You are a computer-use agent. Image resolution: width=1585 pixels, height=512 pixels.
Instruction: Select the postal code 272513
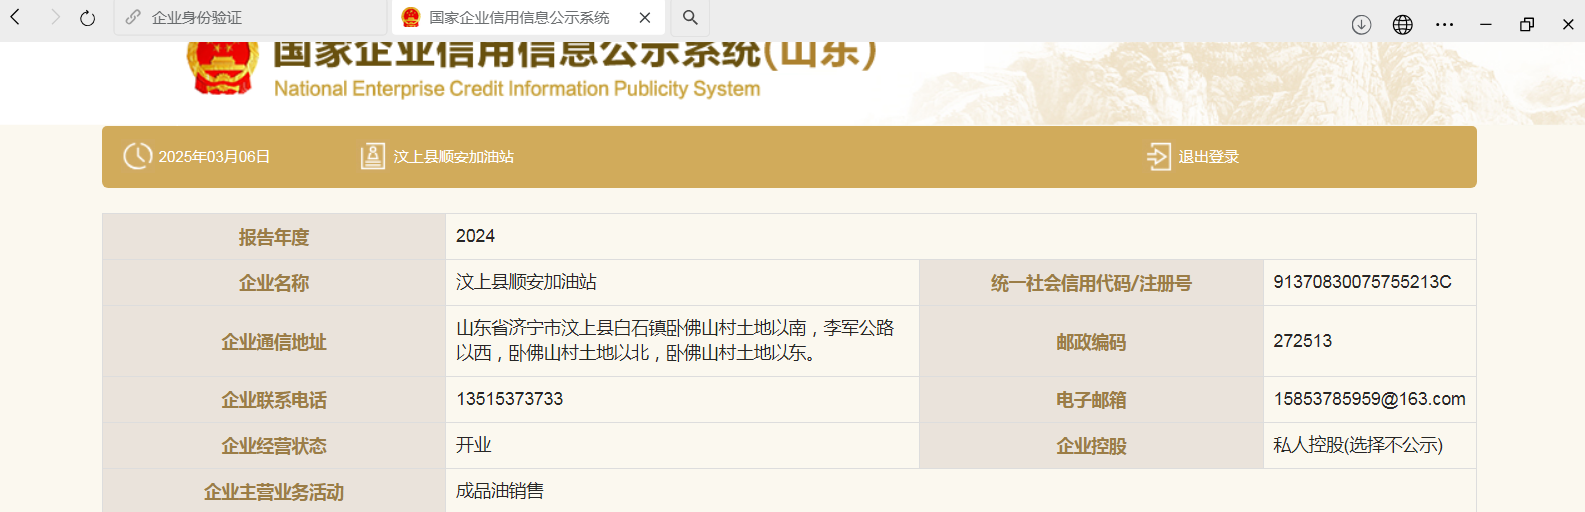(1302, 341)
